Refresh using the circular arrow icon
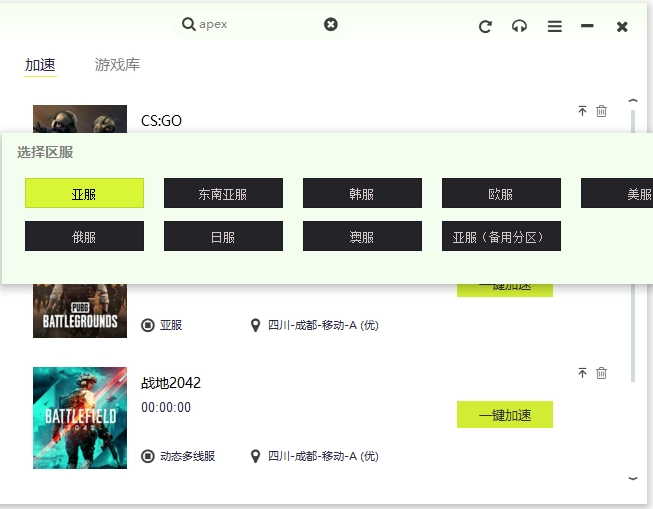 pos(485,27)
